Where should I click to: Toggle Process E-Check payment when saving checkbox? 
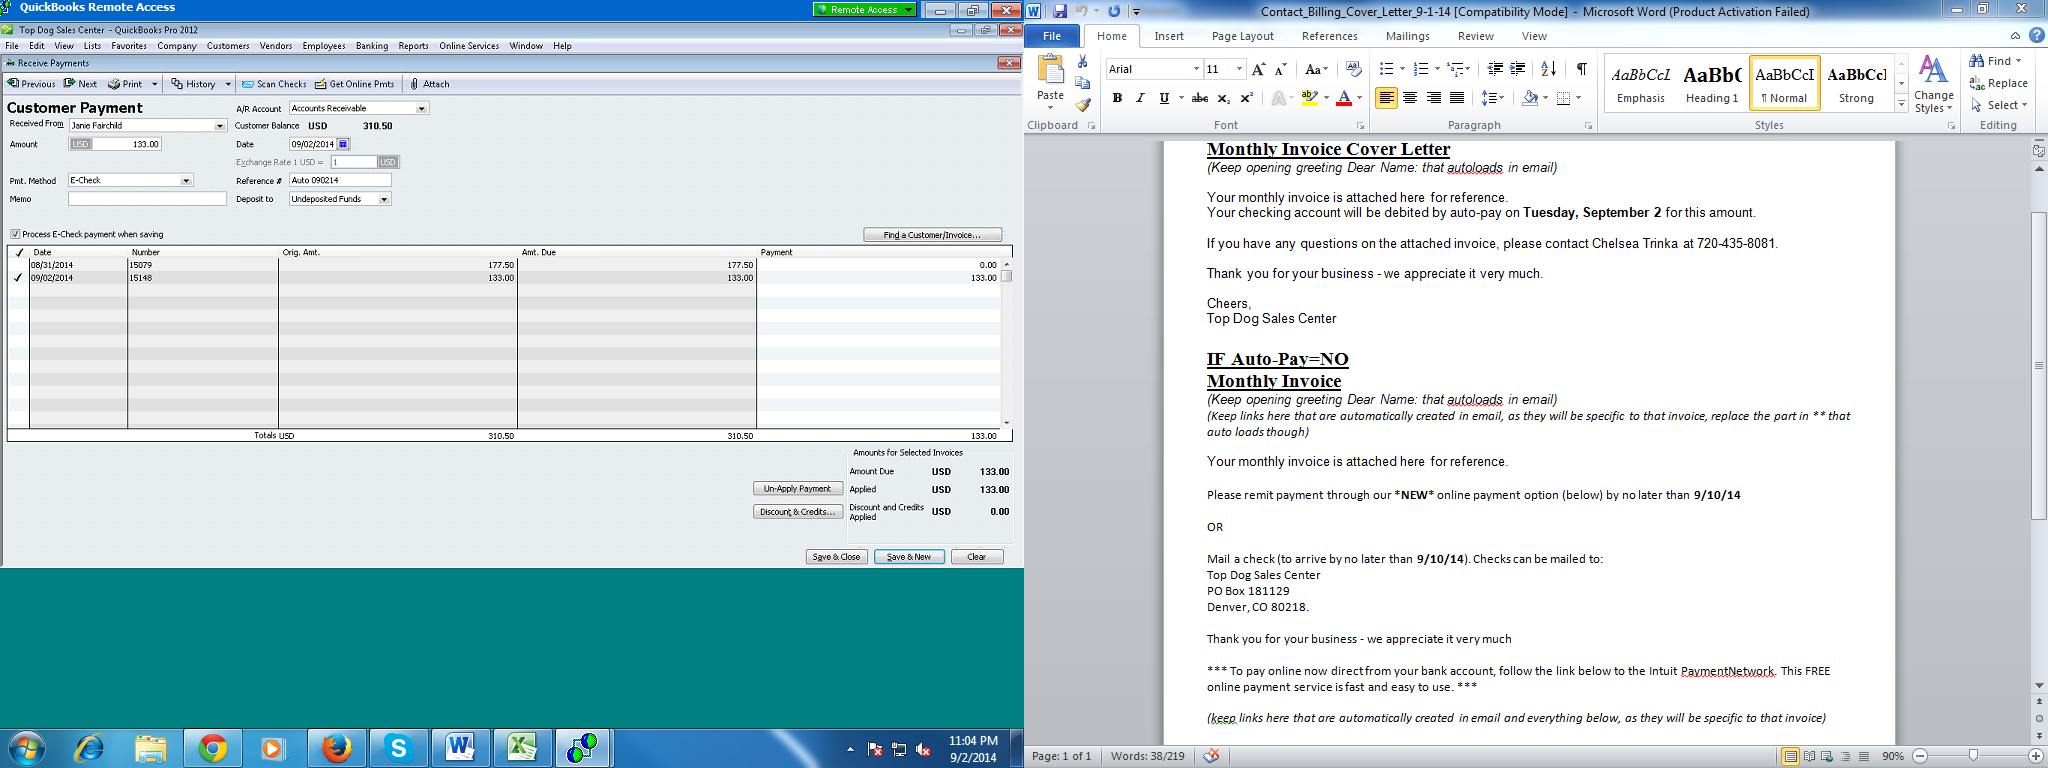pos(15,234)
